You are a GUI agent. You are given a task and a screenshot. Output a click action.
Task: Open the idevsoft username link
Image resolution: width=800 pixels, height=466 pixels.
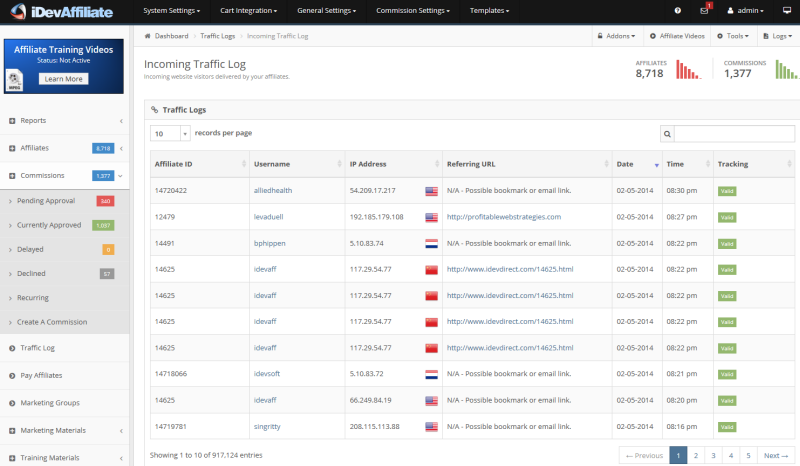tap(267, 374)
